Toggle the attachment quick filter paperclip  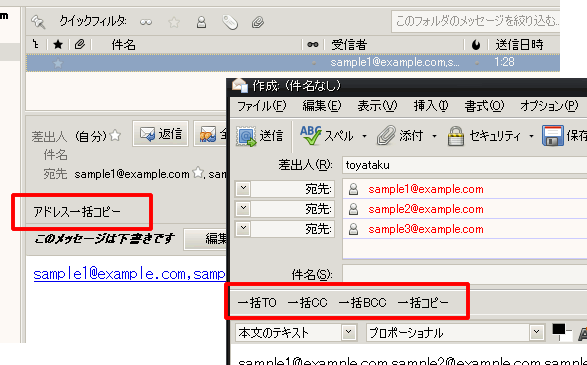(x=258, y=22)
